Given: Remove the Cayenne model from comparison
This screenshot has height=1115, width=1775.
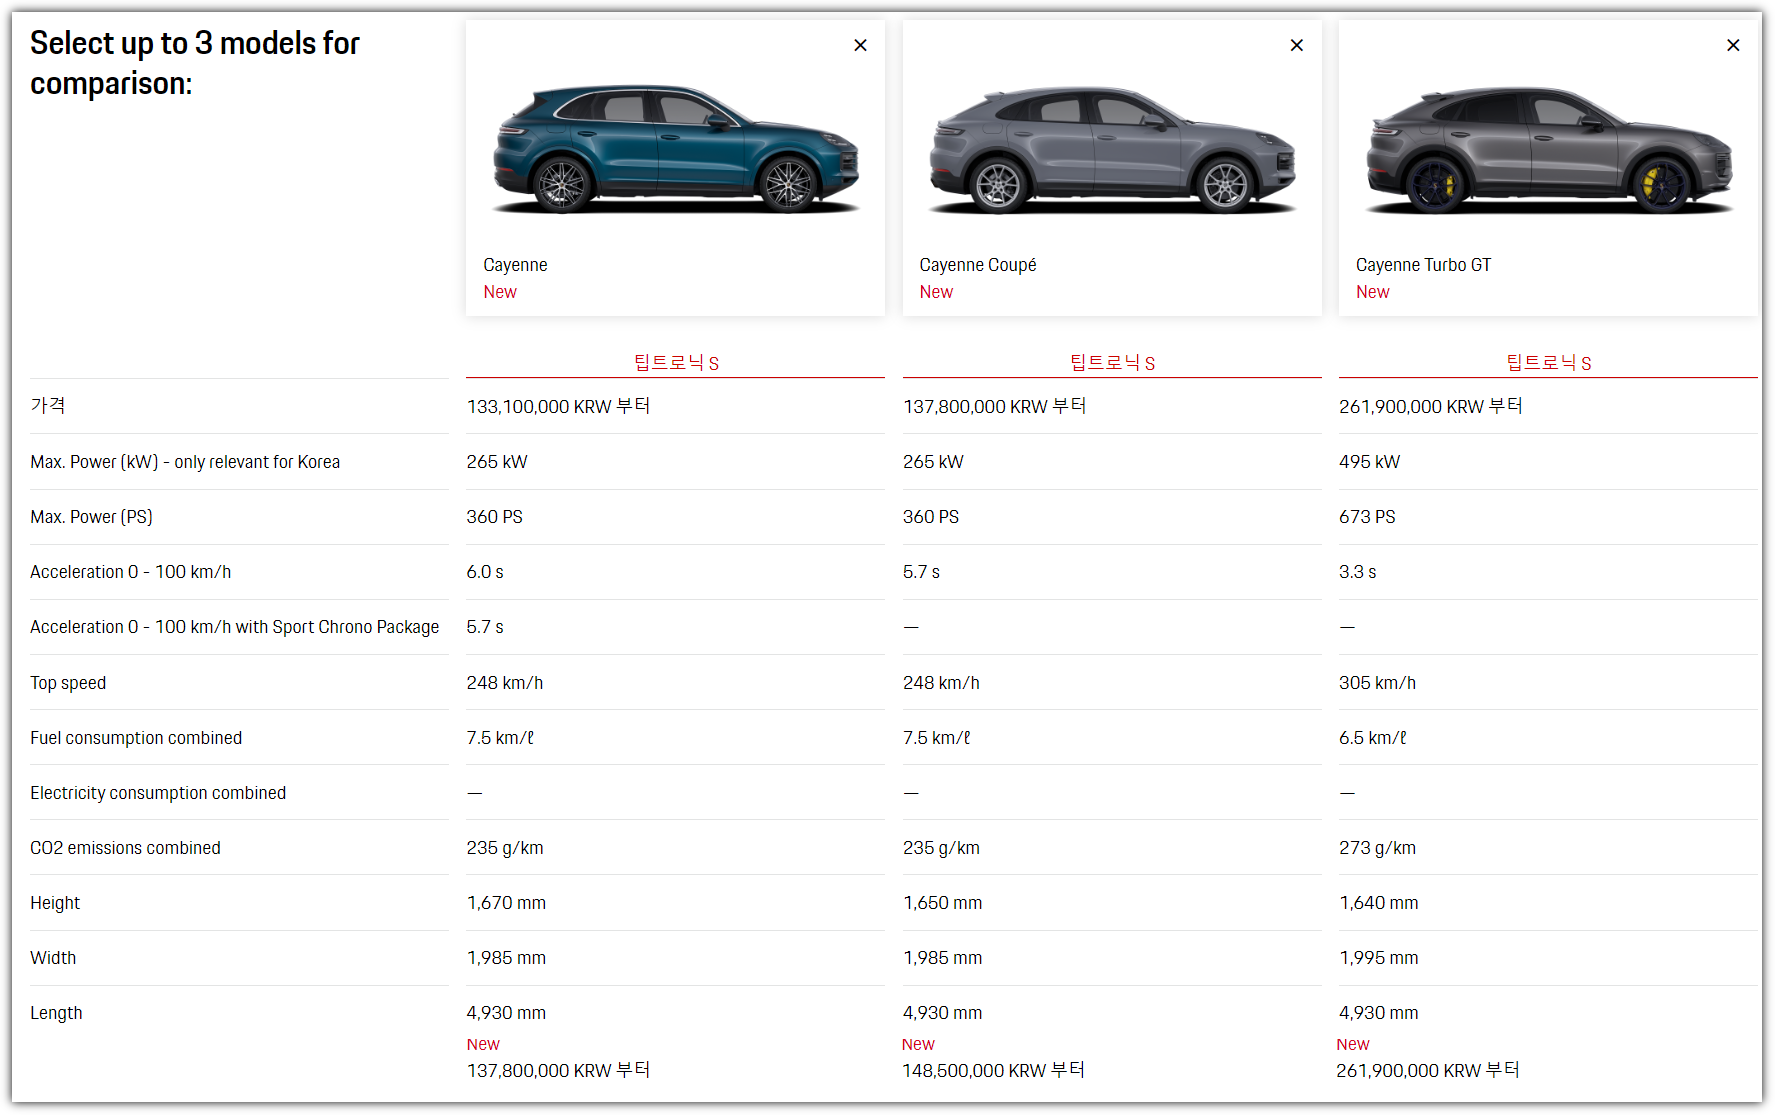Looking at the screenshot, I should [860, 45].
